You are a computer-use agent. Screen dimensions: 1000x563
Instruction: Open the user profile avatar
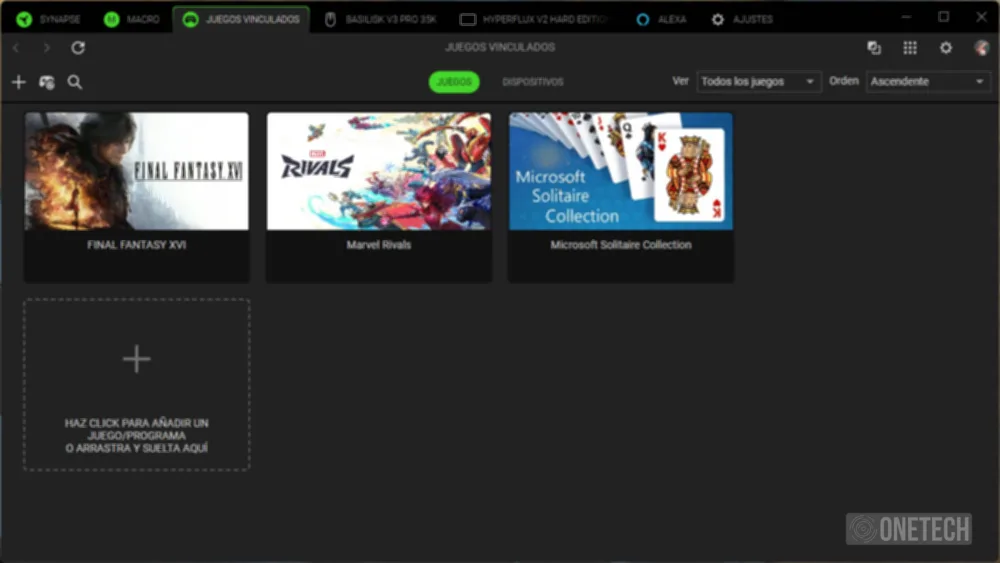(x=982, y=48)
